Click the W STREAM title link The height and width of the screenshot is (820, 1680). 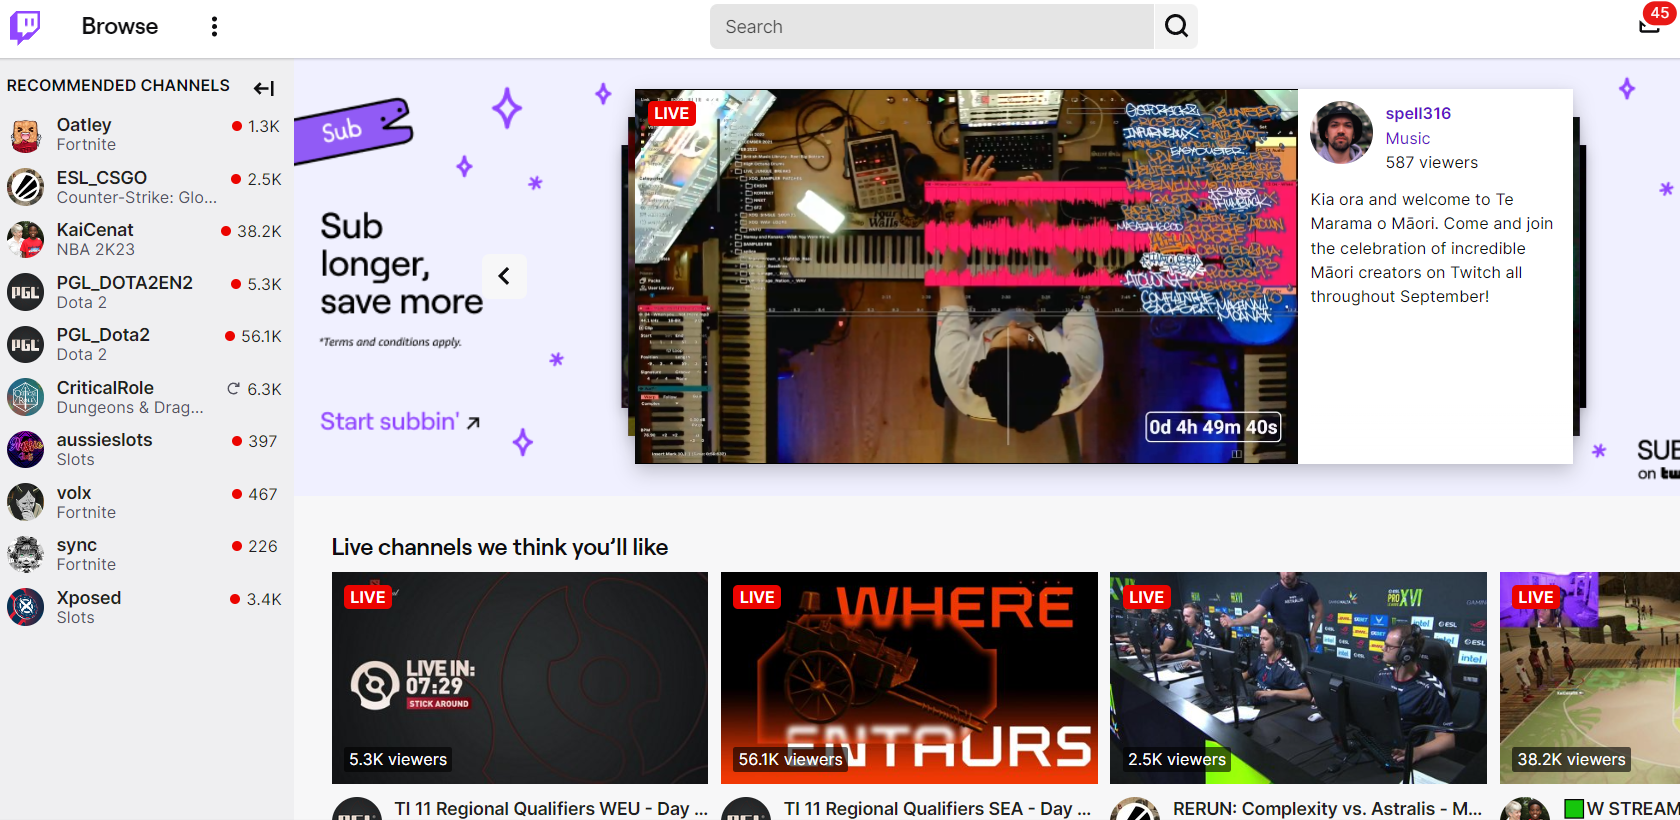pyautogui.click(x=1622, y=808)
